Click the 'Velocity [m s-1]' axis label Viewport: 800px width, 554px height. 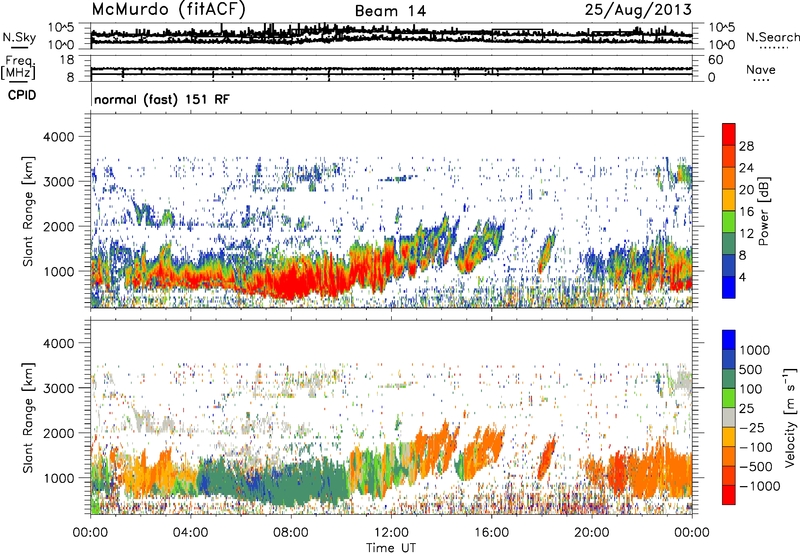click(x=790, y=417)
